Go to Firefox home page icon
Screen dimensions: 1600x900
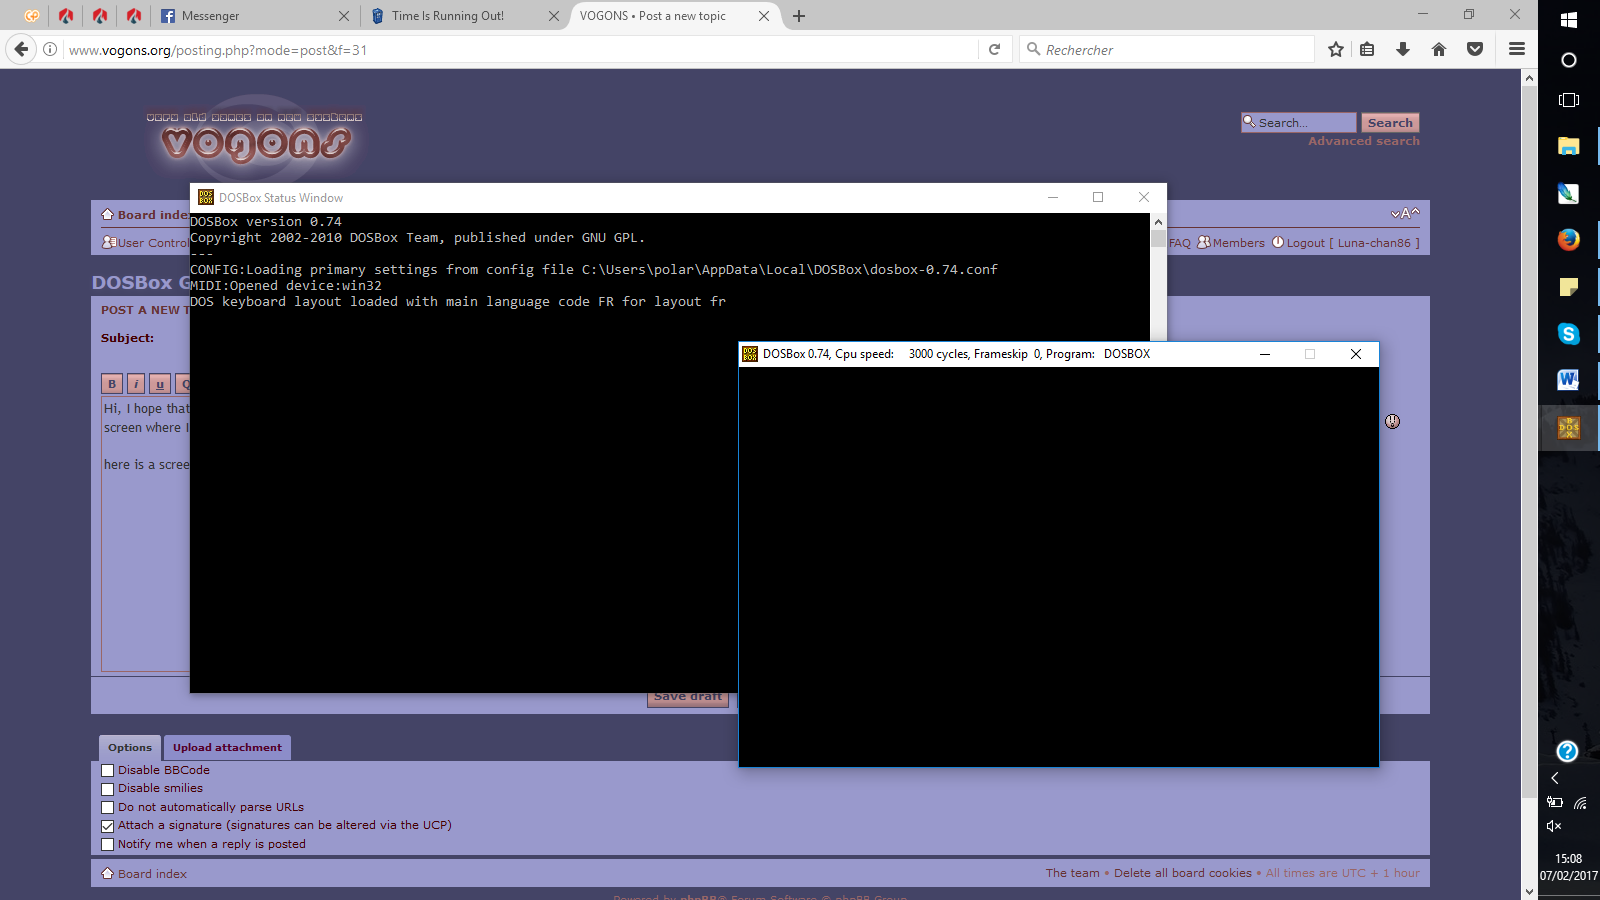pos(1439,49)
